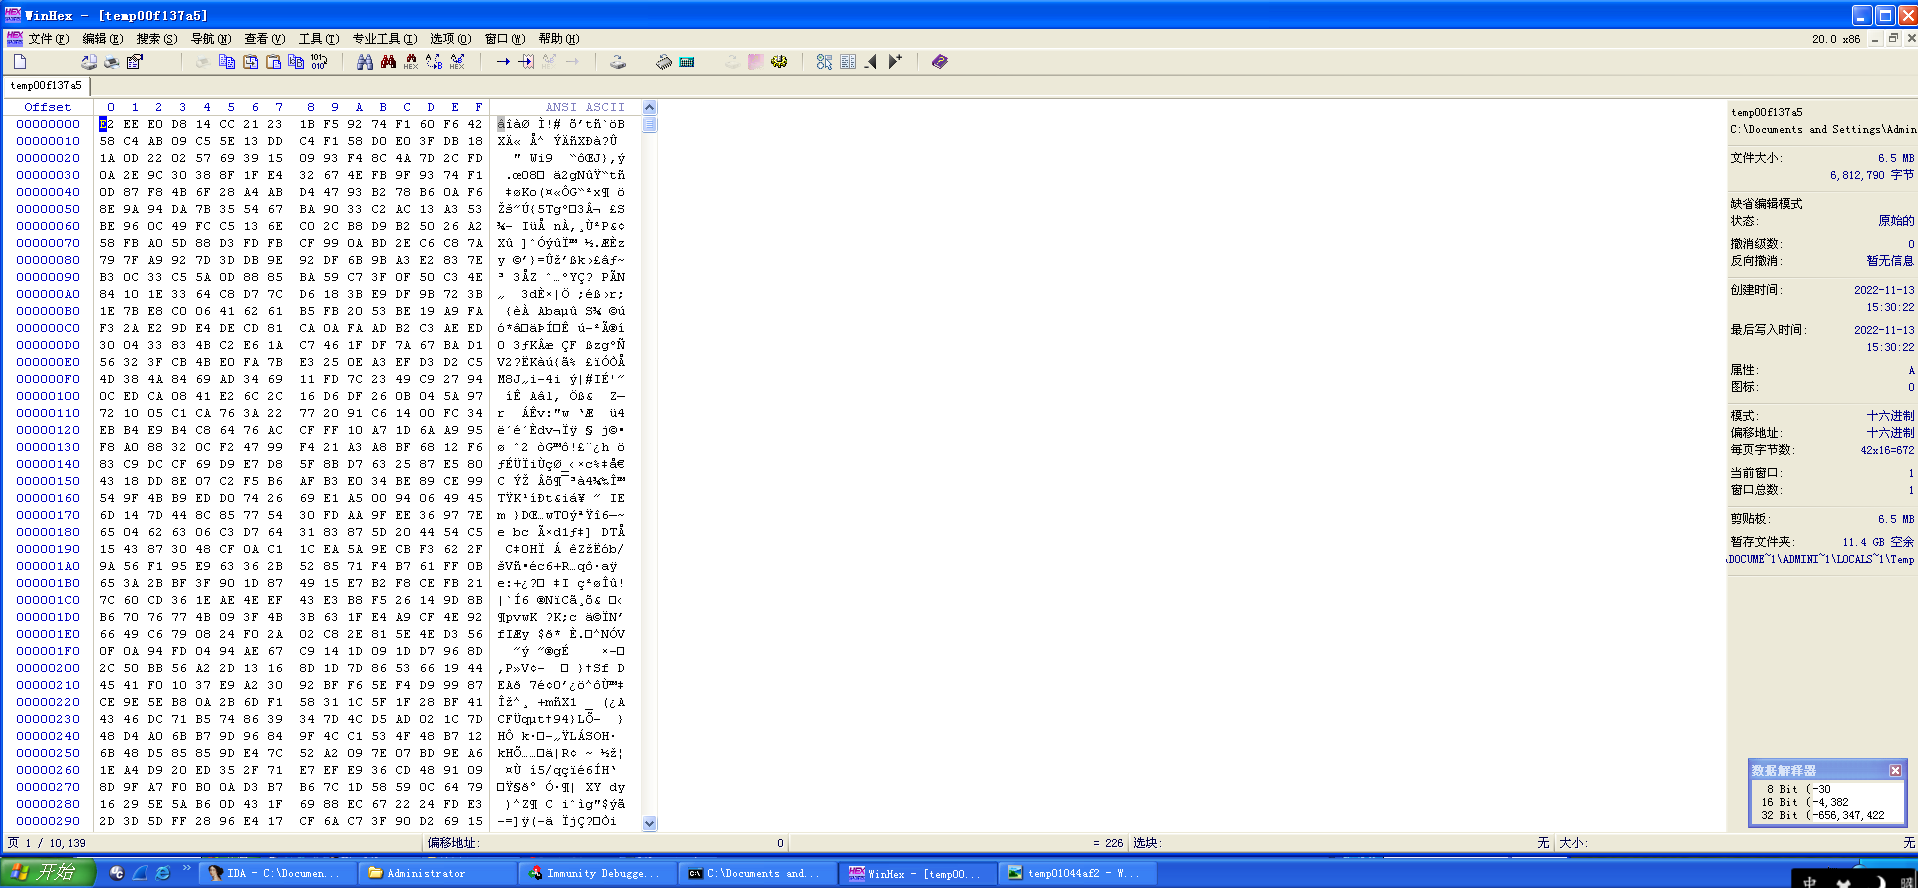
Task: Open the 编辑 (Edit) menu
Action: [x=102, y=39]
